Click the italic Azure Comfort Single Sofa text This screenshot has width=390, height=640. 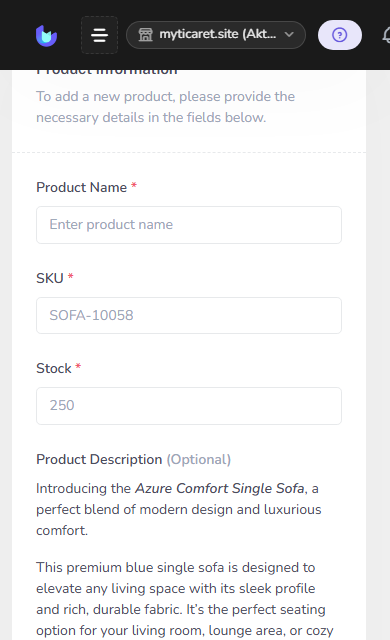(x=219, y=489)
